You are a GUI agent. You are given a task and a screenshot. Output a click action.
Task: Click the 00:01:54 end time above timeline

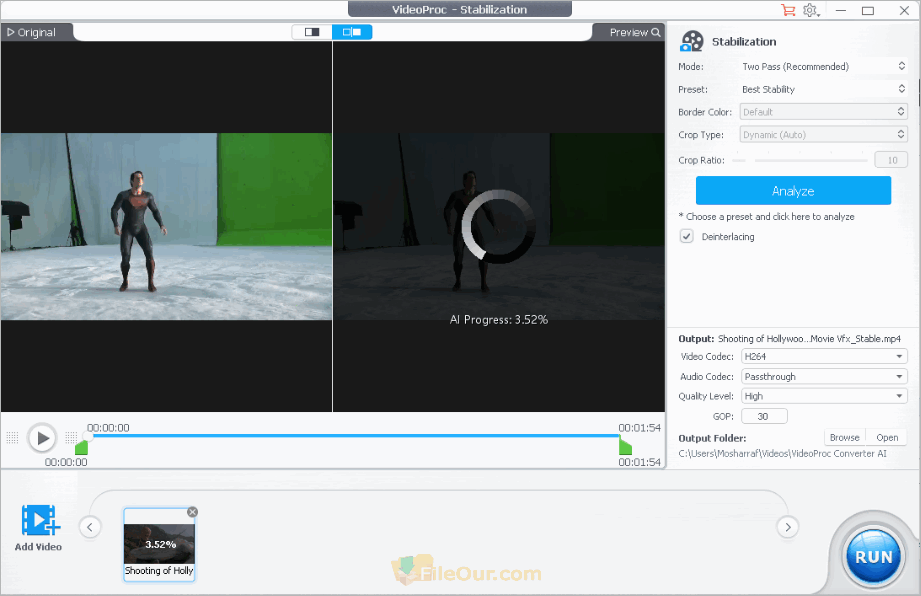639,427
